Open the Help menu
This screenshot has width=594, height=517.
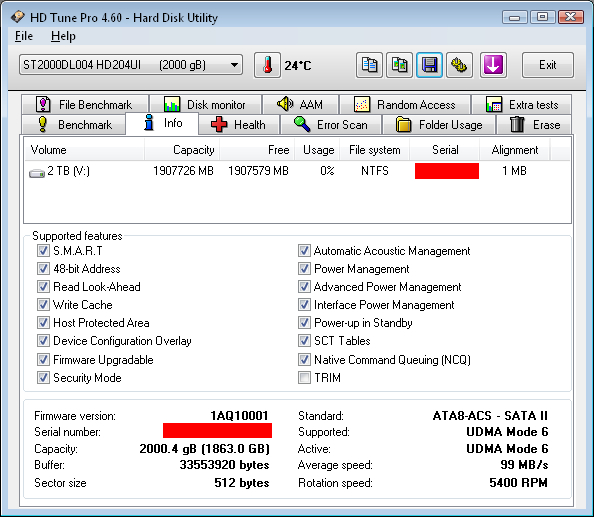click(x=63, y=36)
